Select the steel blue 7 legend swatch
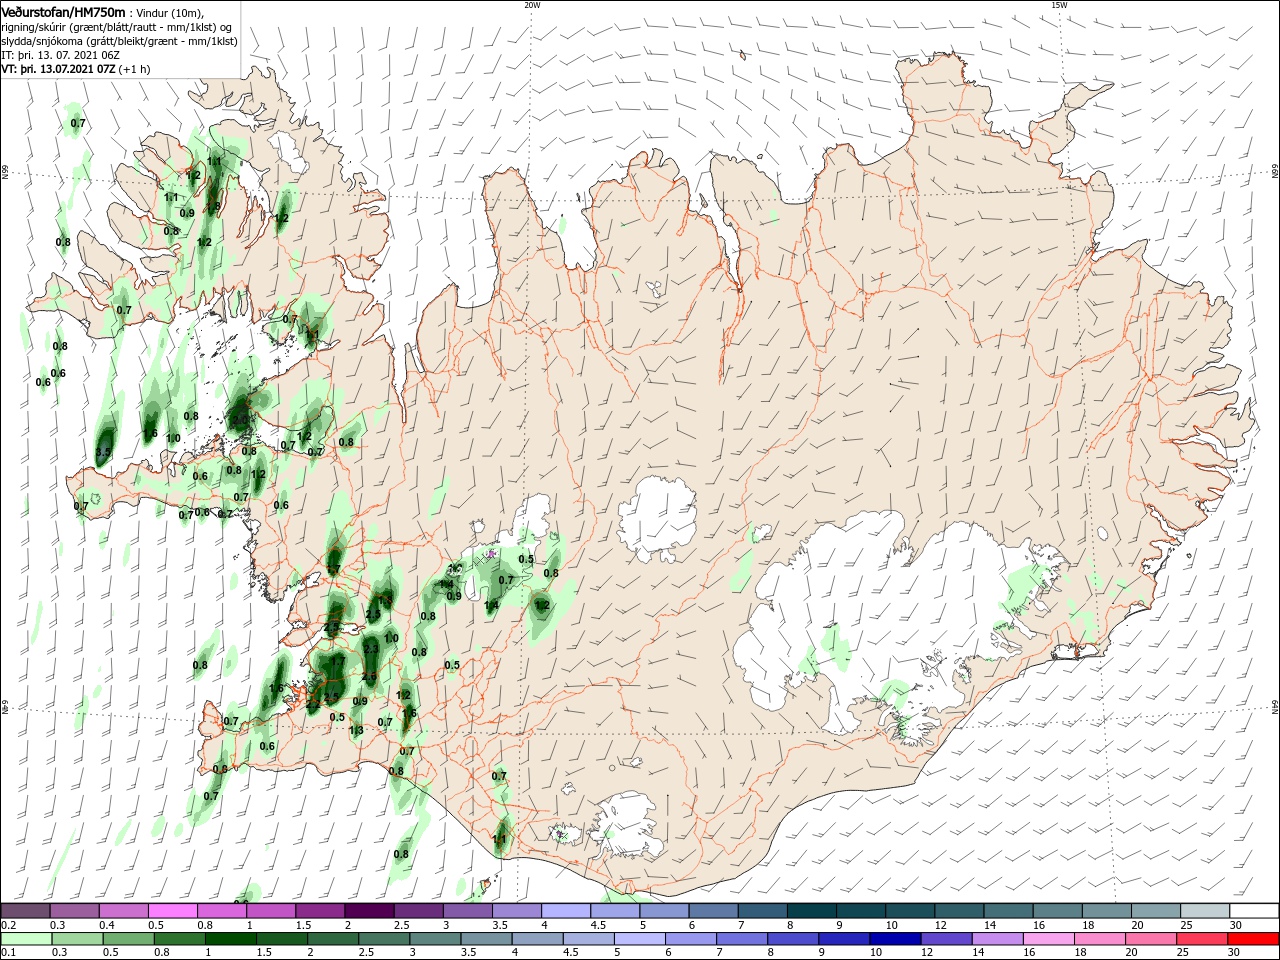 [763, 911]
